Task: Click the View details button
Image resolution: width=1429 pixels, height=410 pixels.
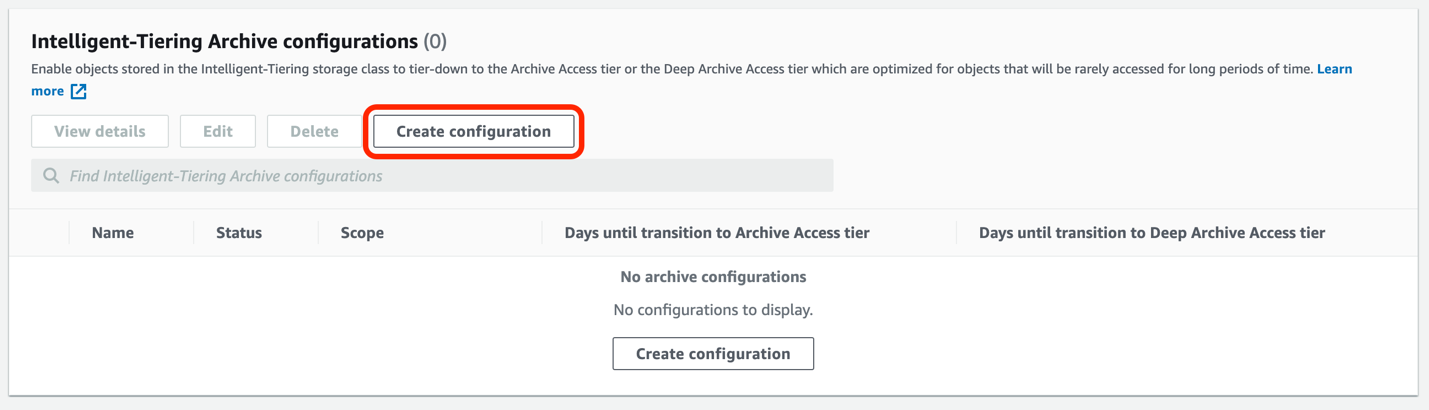Action: coord(100,131)
